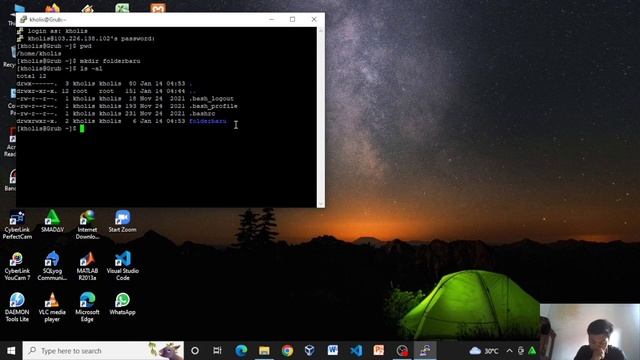
Task: Click the .bash_logout filename in terminal
Action: coord(211,98)
